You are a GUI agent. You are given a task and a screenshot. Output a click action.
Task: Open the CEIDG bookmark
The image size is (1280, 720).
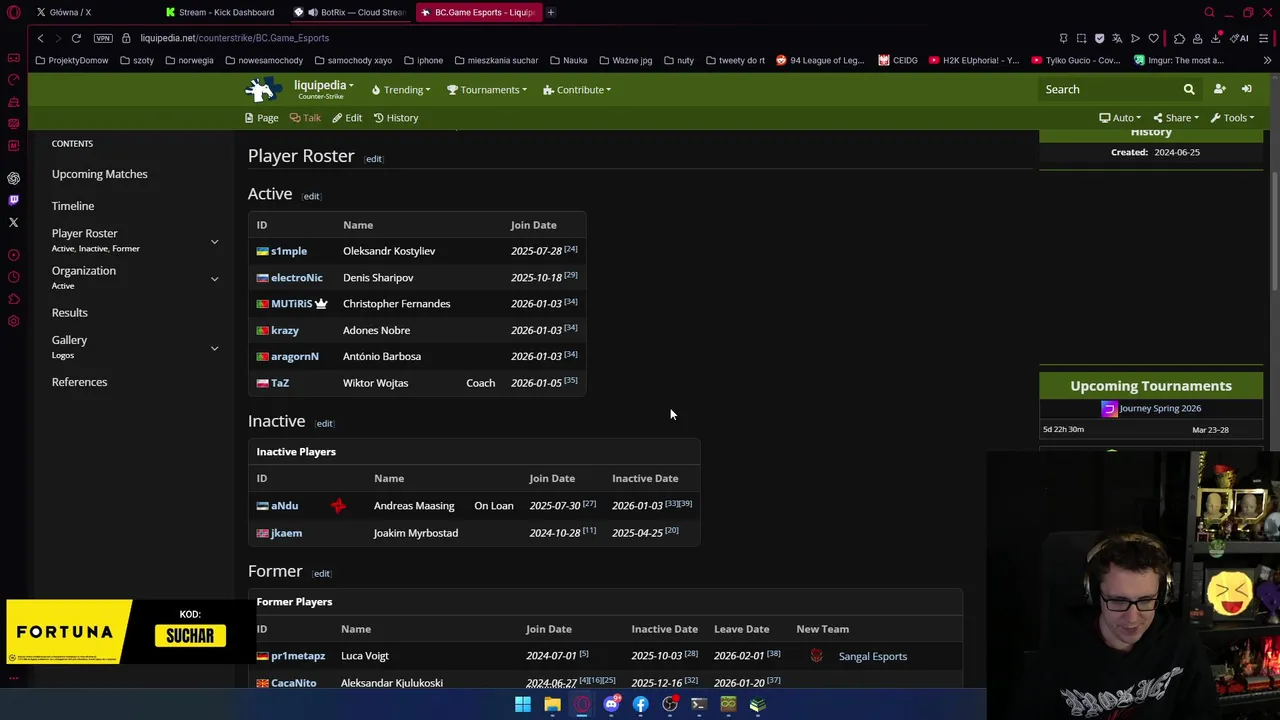(x=898, y=60)
